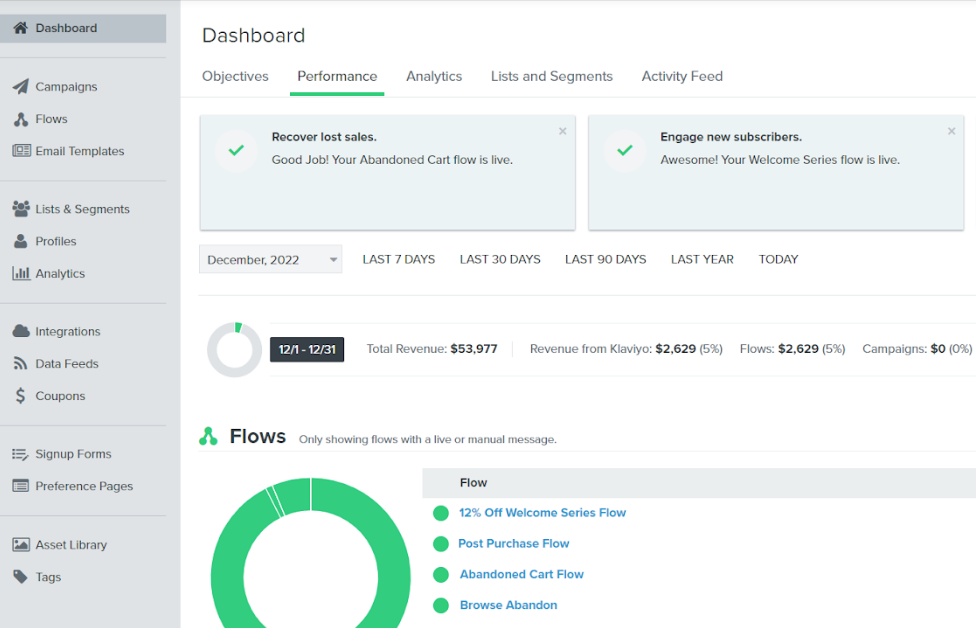Click the Signup Forms list icon
The height and width of the screenshot is (628, 976).
pyautogui.click(x=21, y=454)
